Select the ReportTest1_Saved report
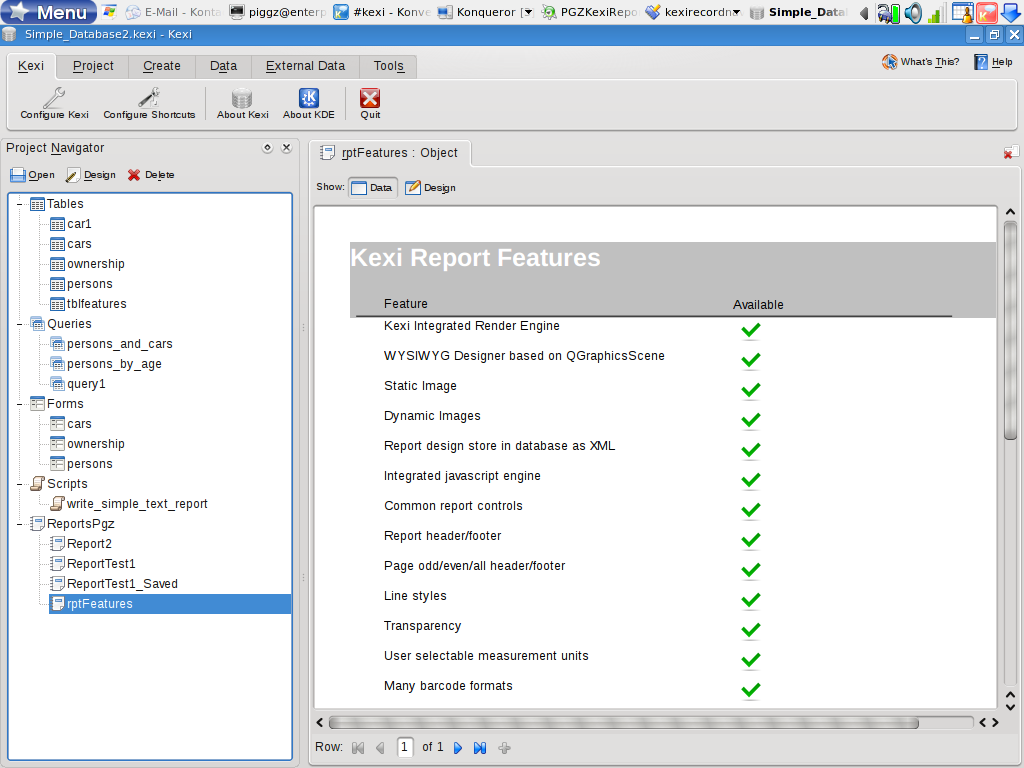Viewport: 1024px width, 768px height. (x=114, y=584)
